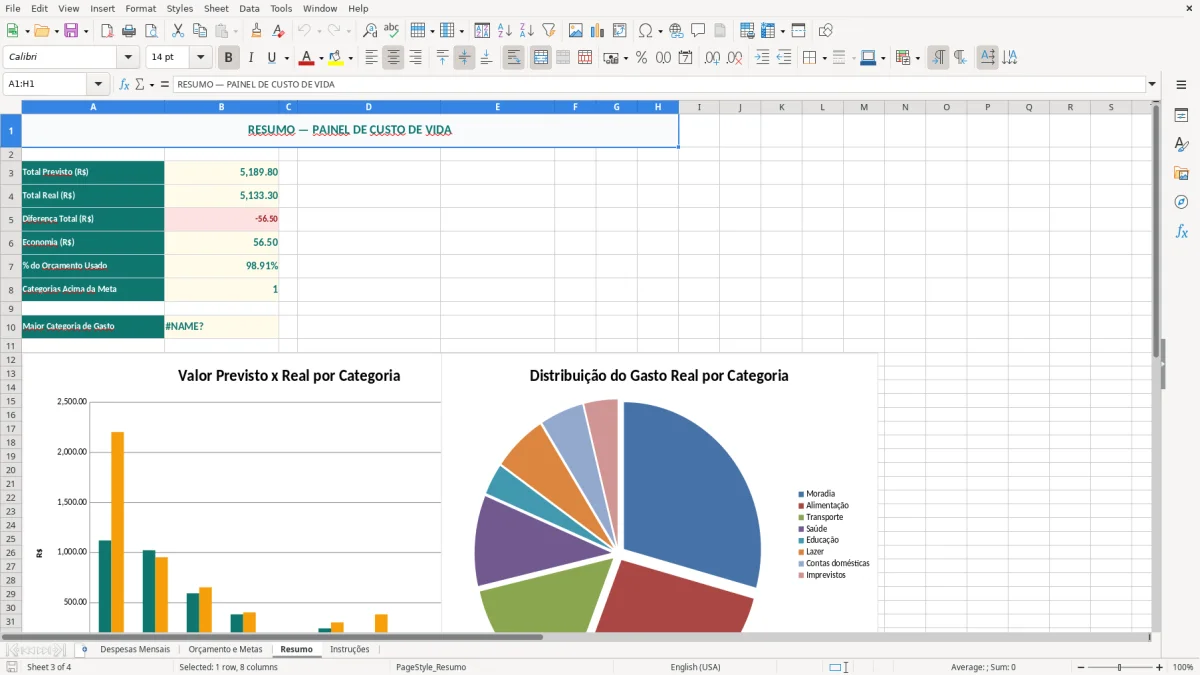Viewport: 1200px width, 675px height.
Task: Apply yellow background color swatch
Action: tap(336, 58)
